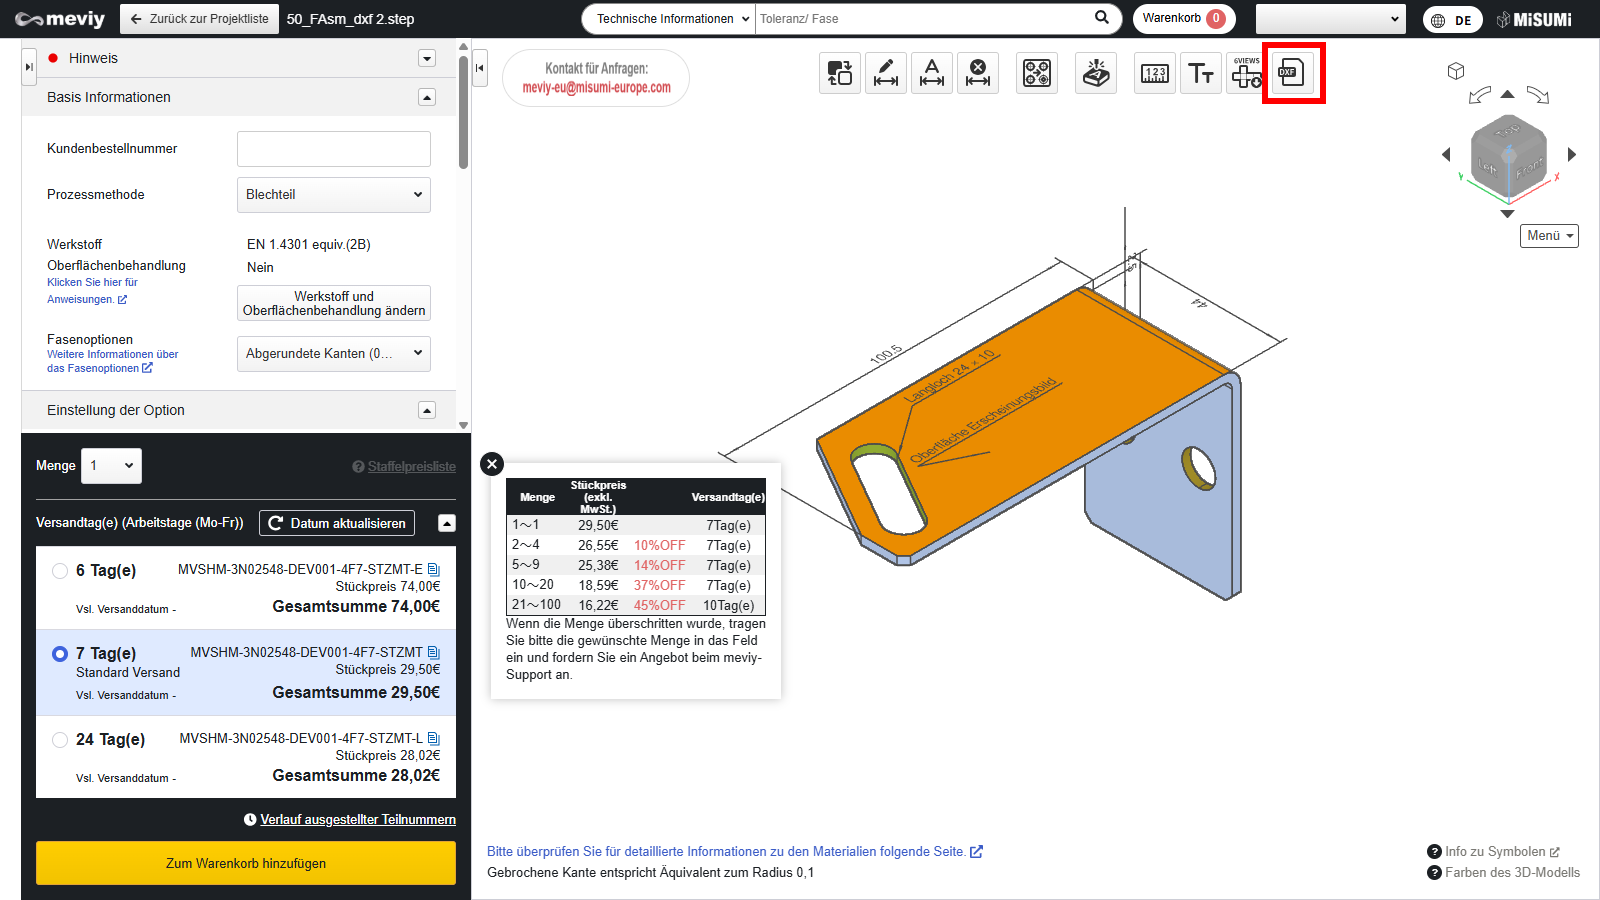Image resolution: width=1600 pixels, height=900 pixels.
Task: Select the 6 Tag(e) shipping option
Action: click(x=60, y=571)
